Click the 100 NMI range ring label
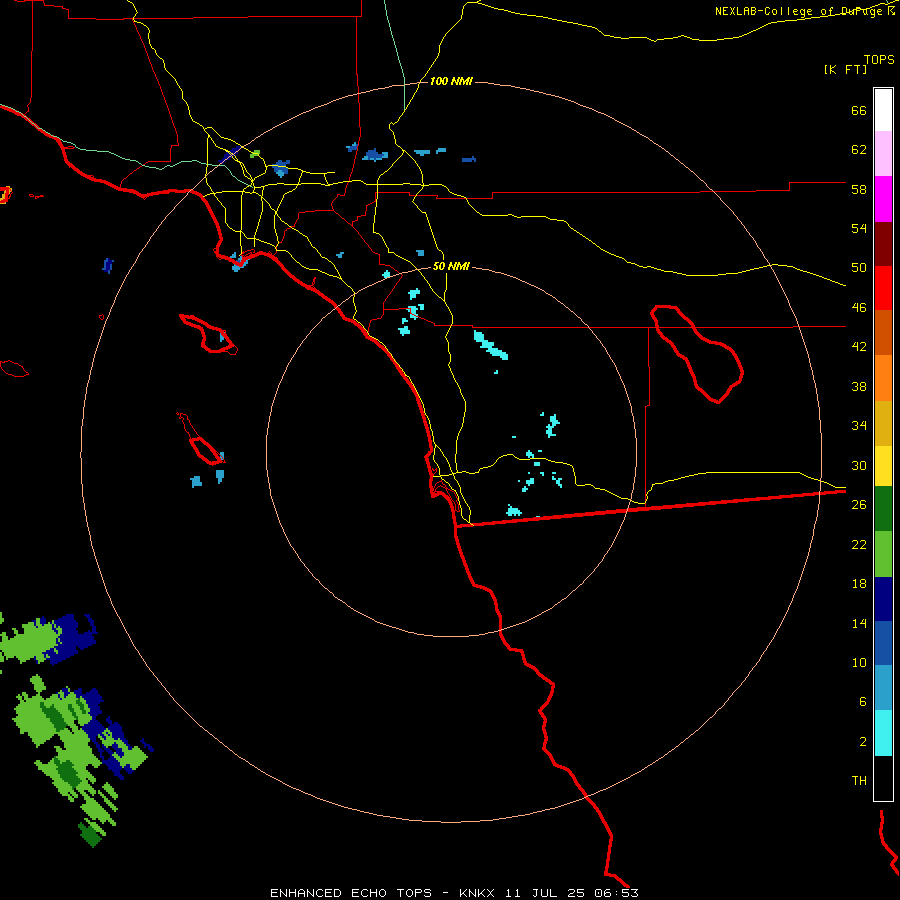 451,82
